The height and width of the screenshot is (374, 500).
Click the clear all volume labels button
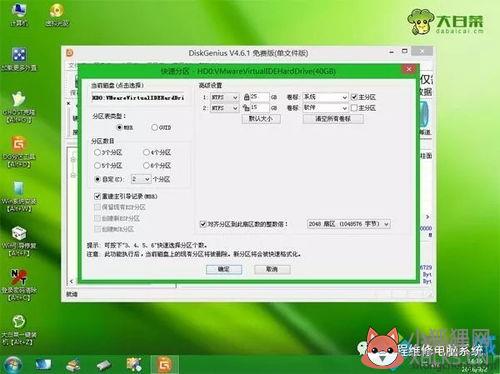333,119
